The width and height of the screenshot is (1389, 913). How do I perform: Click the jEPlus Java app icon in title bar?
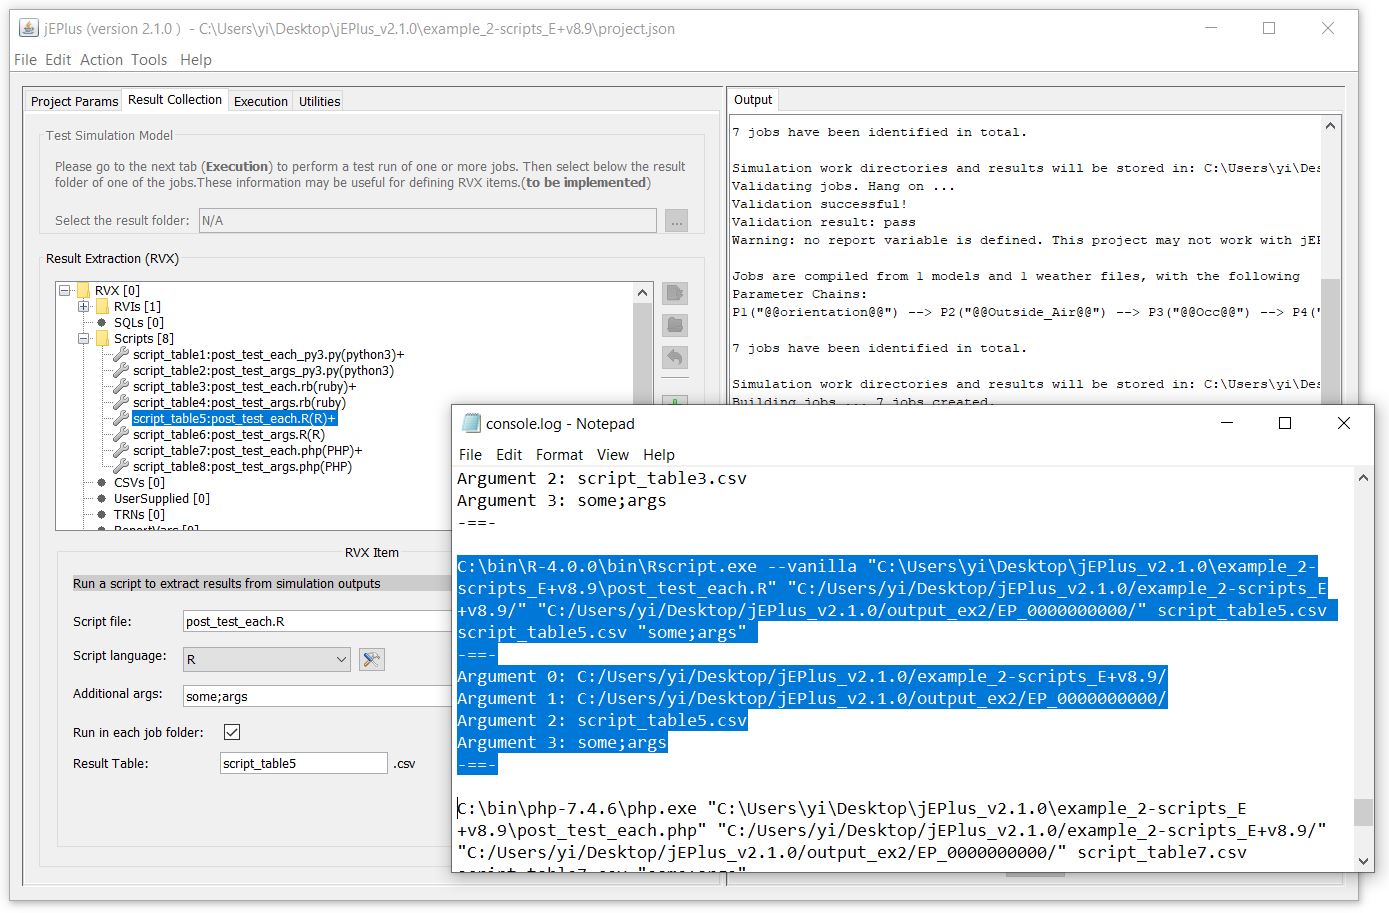tap(28, 28)
